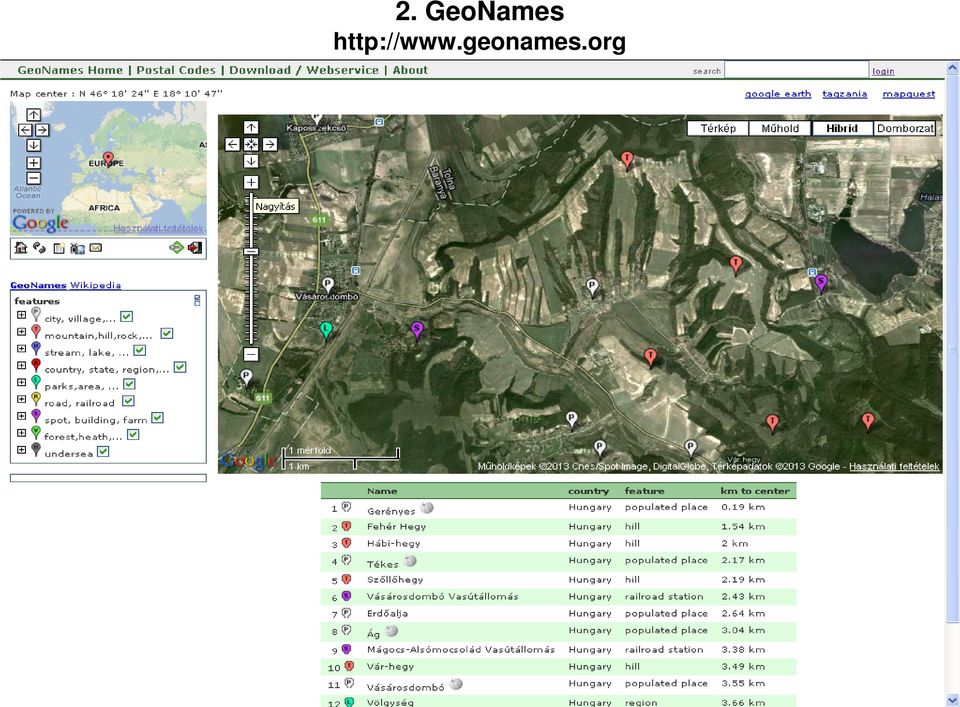Screen dimensions: 960x707
Task: Expand the 'stream, lake' feature group
Action: [21, 348]
